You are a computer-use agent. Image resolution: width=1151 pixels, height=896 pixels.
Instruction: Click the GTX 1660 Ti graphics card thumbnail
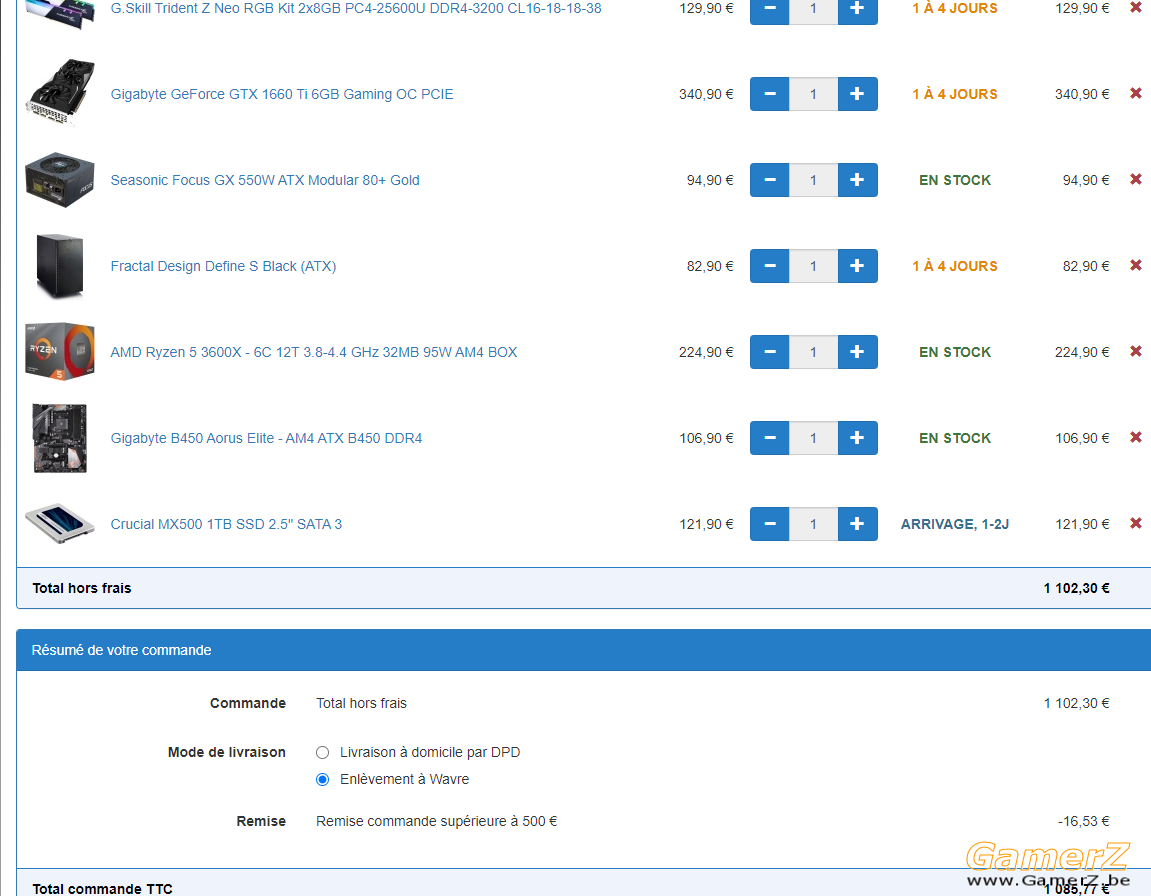[x=60, y=92]
